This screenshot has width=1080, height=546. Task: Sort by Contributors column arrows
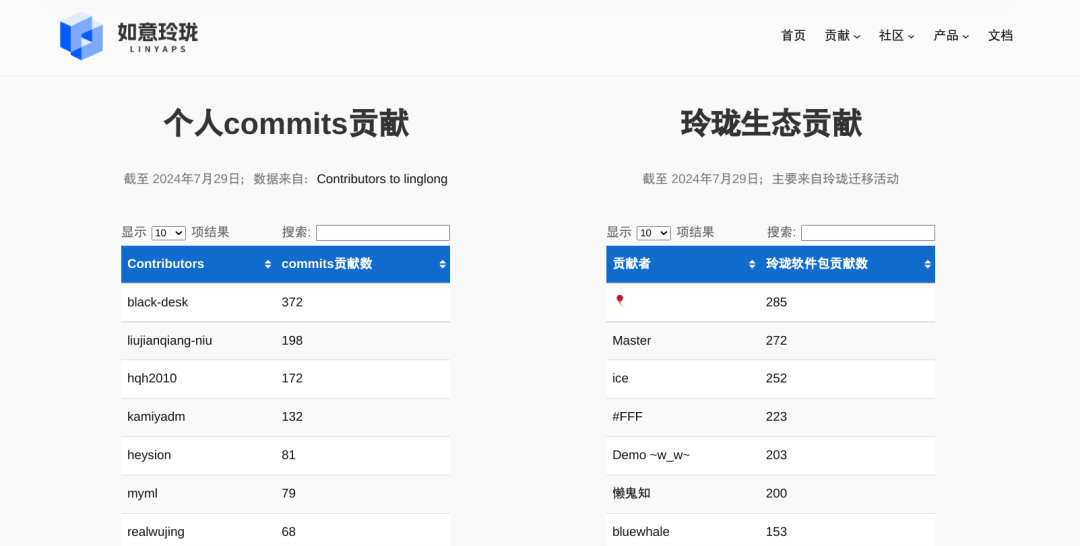tap(267, 264)
